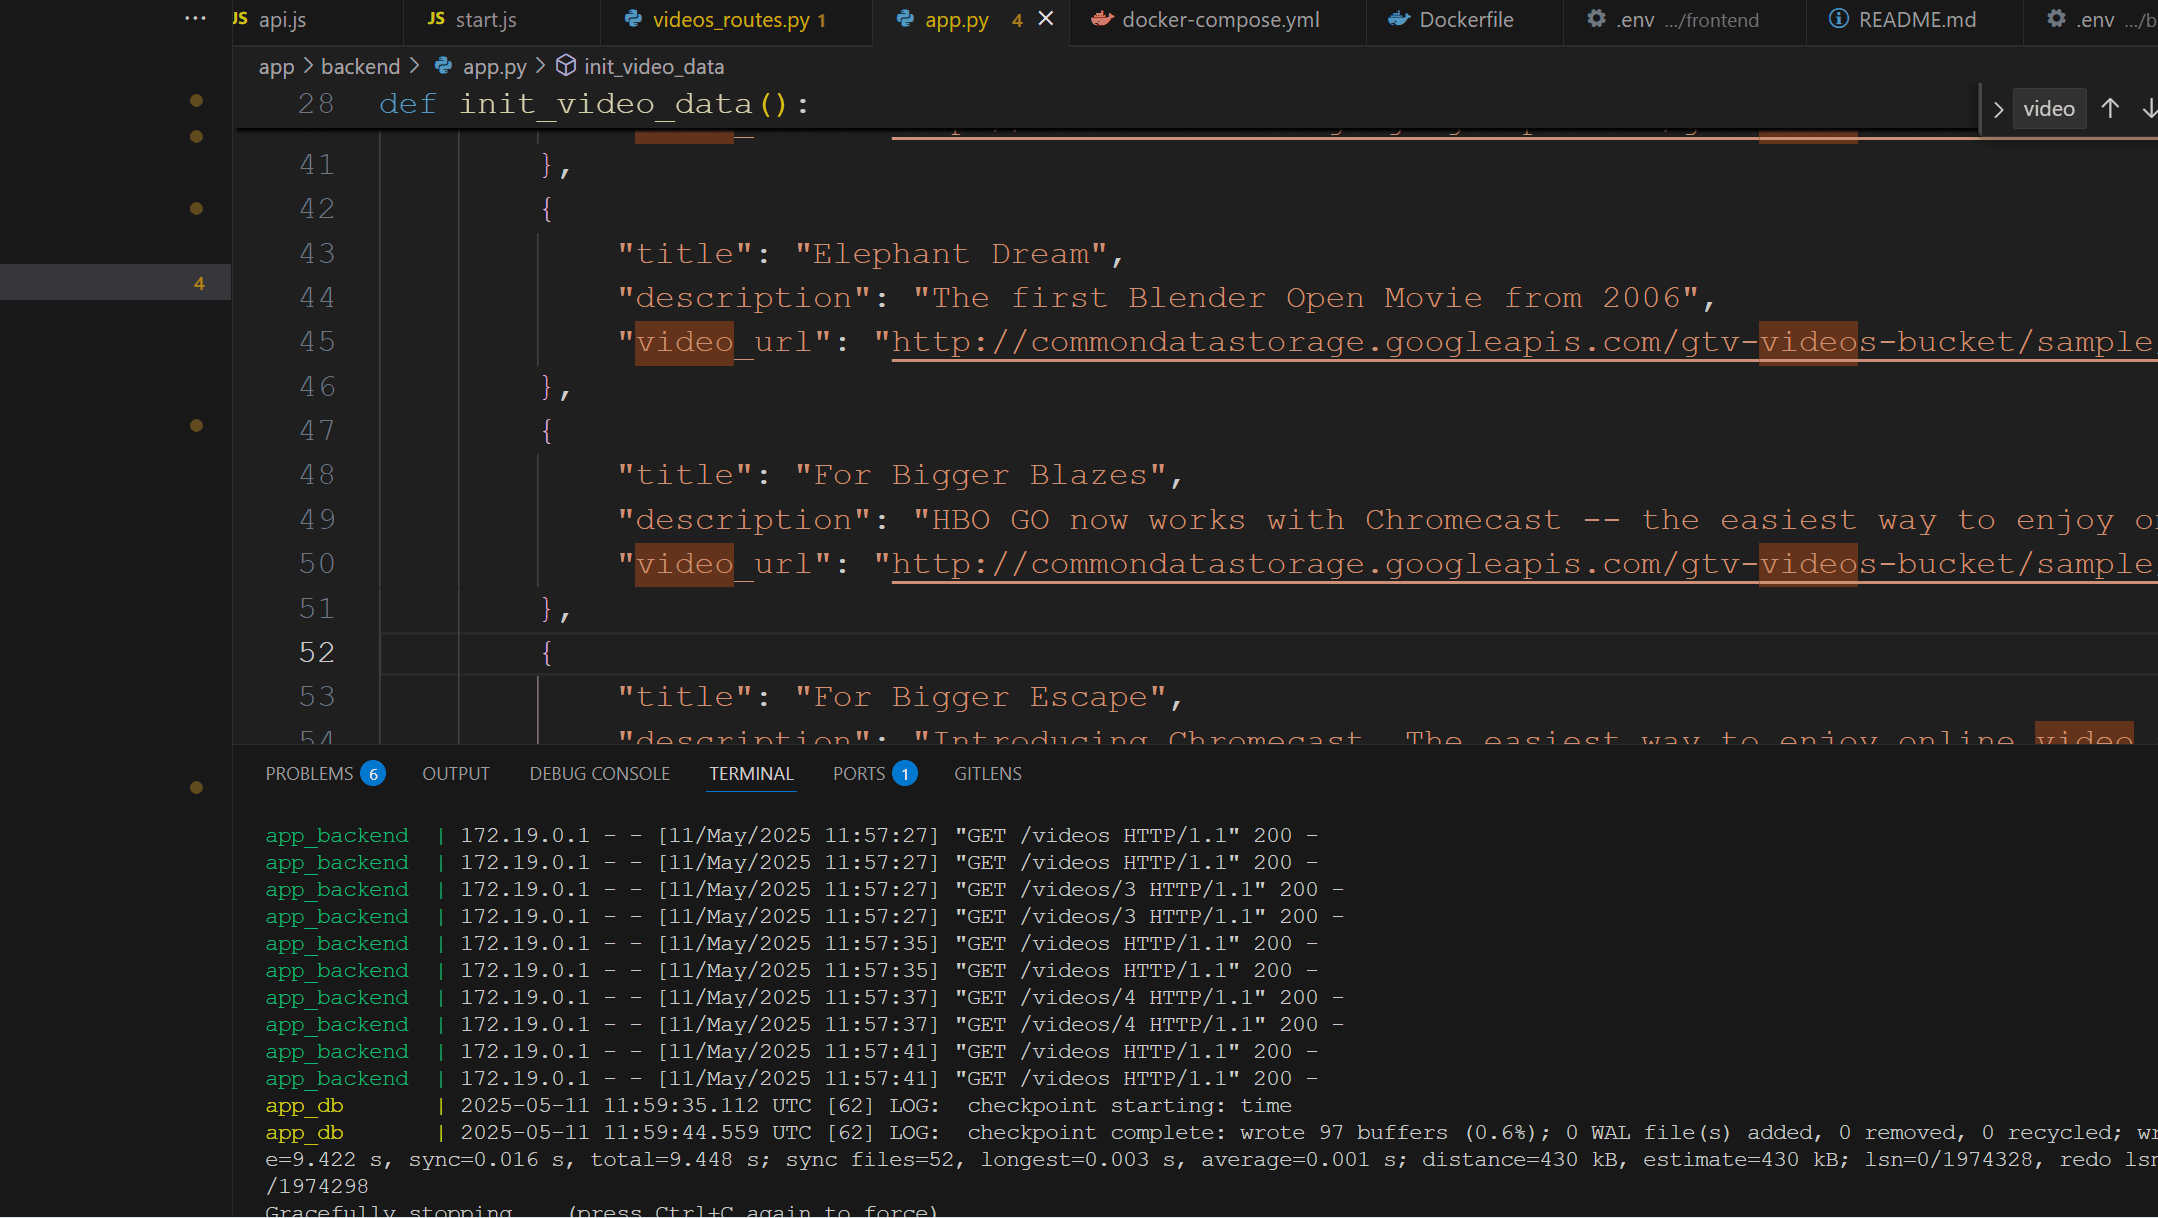Click the whale icon on docker-compose.yml tab
The height and width of the screenshot is (1218, 2158).
[1101, 19]
